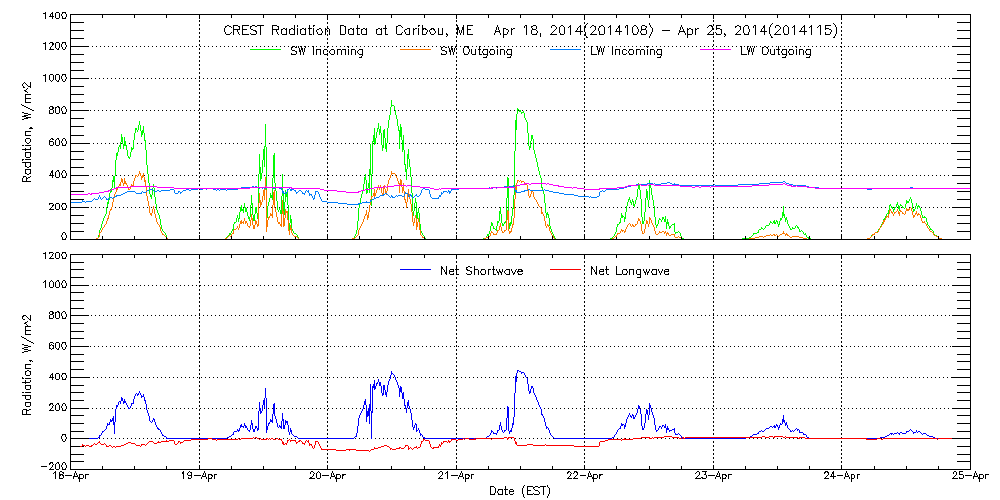Click the SW Outgoing legend label
1000x500 pixels.
(x=476, y=51)
